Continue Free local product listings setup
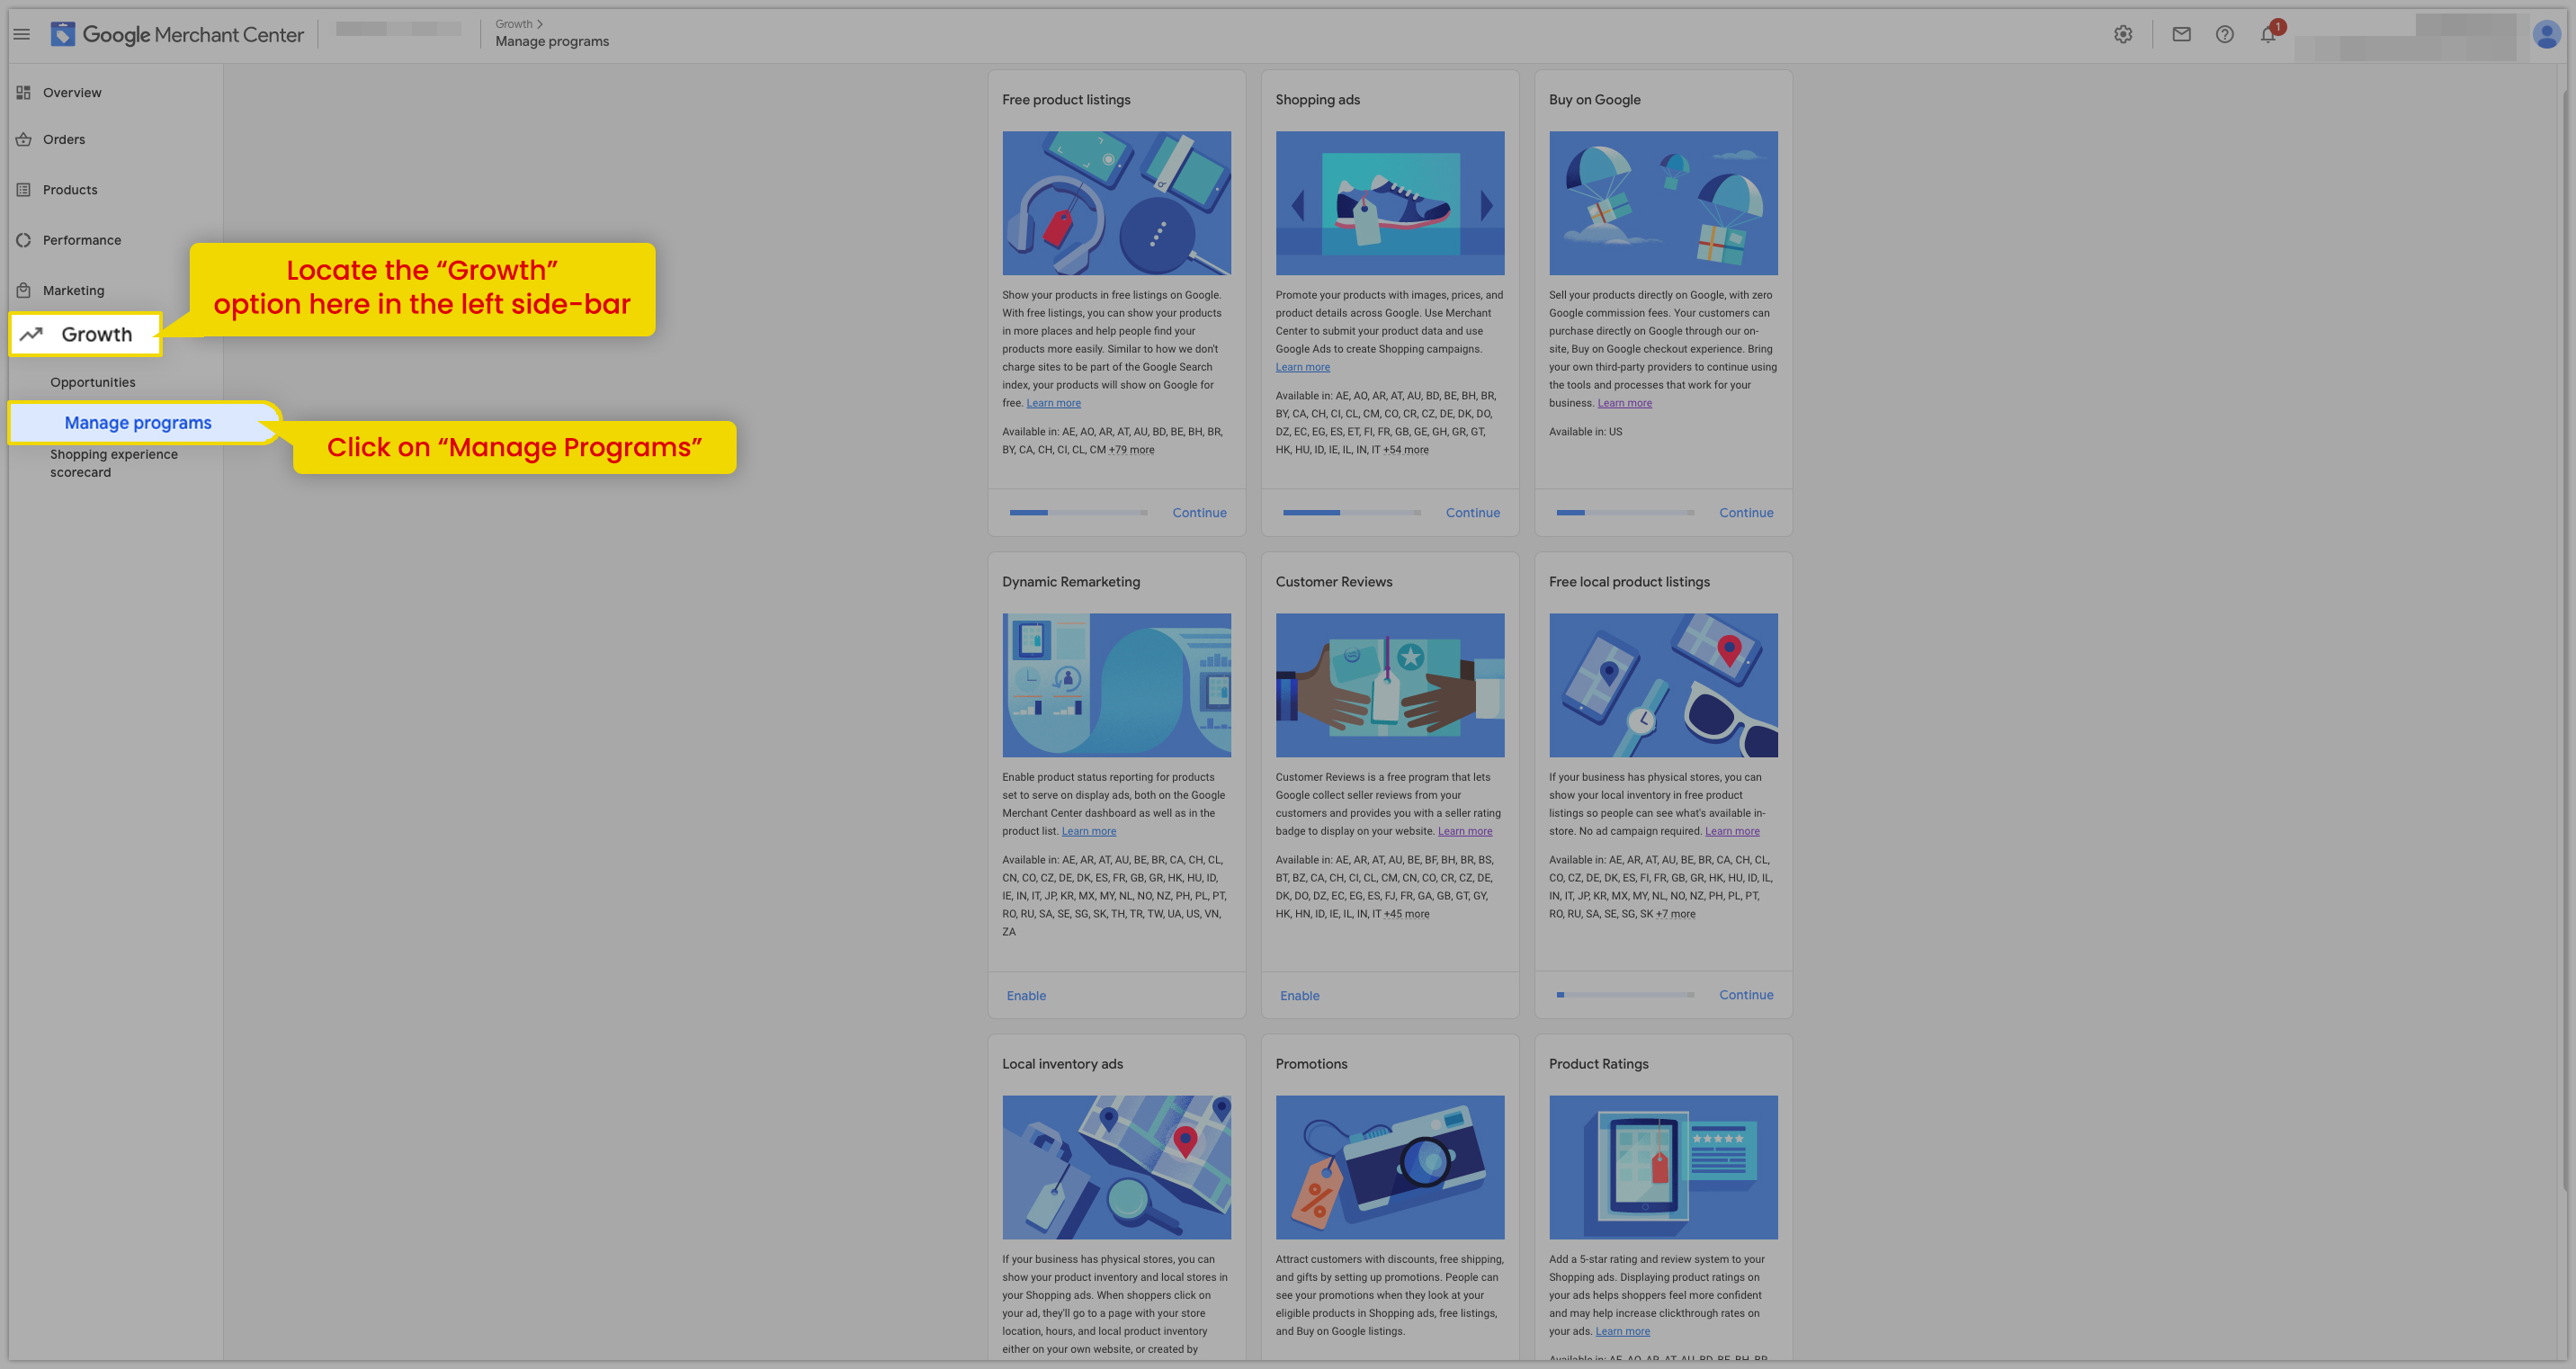Viewport: 2576px width, 1369px height. point(1746,994)
